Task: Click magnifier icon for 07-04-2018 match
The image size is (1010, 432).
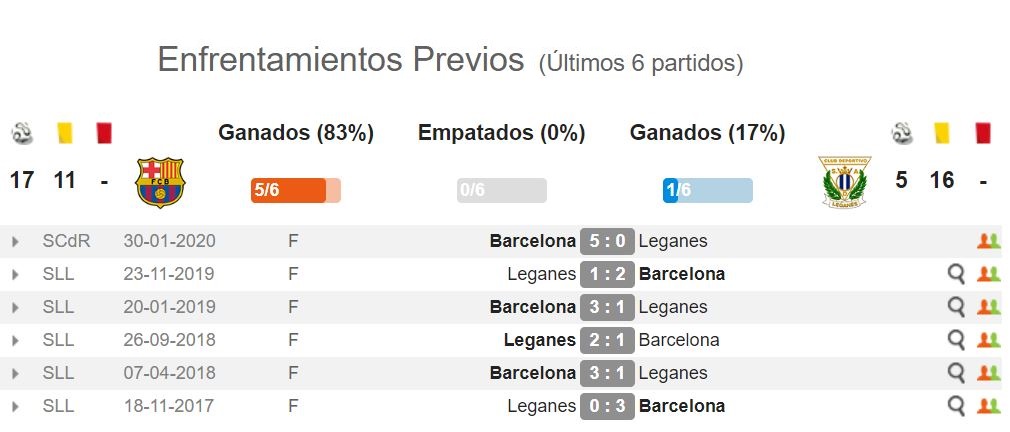Action: (957, 373)
